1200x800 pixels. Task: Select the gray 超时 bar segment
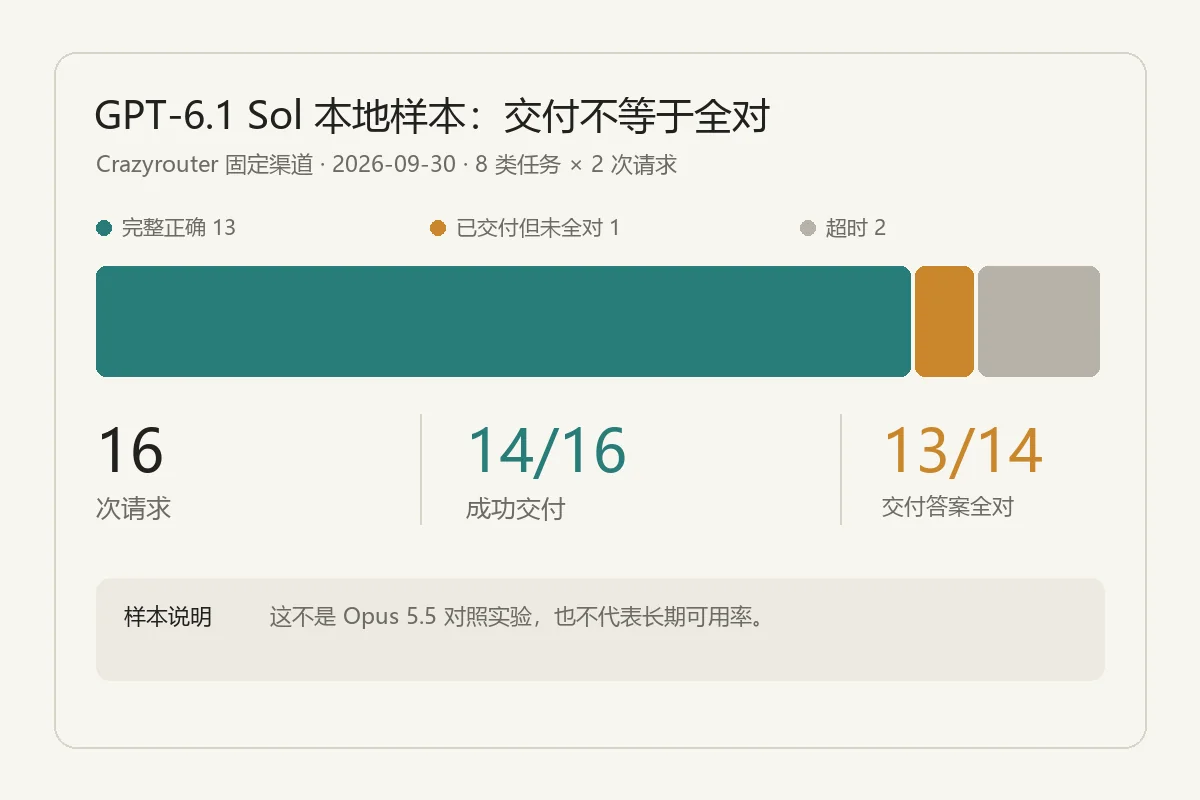point(1039,321)
